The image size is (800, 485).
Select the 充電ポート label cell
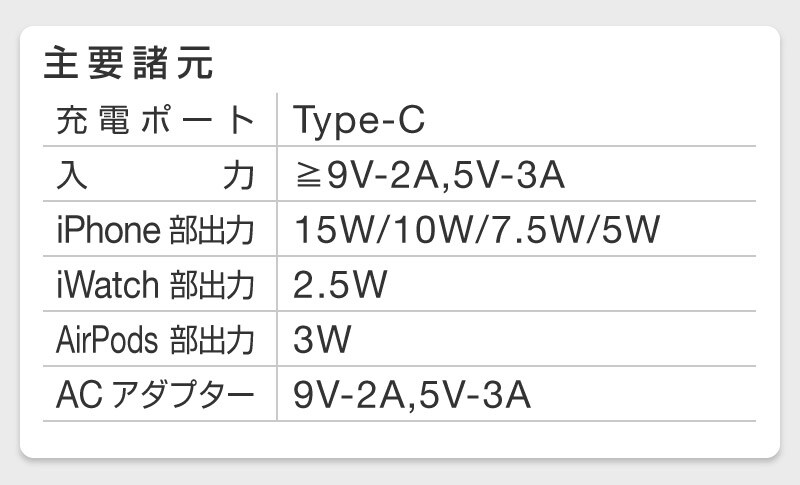(155, 121)
